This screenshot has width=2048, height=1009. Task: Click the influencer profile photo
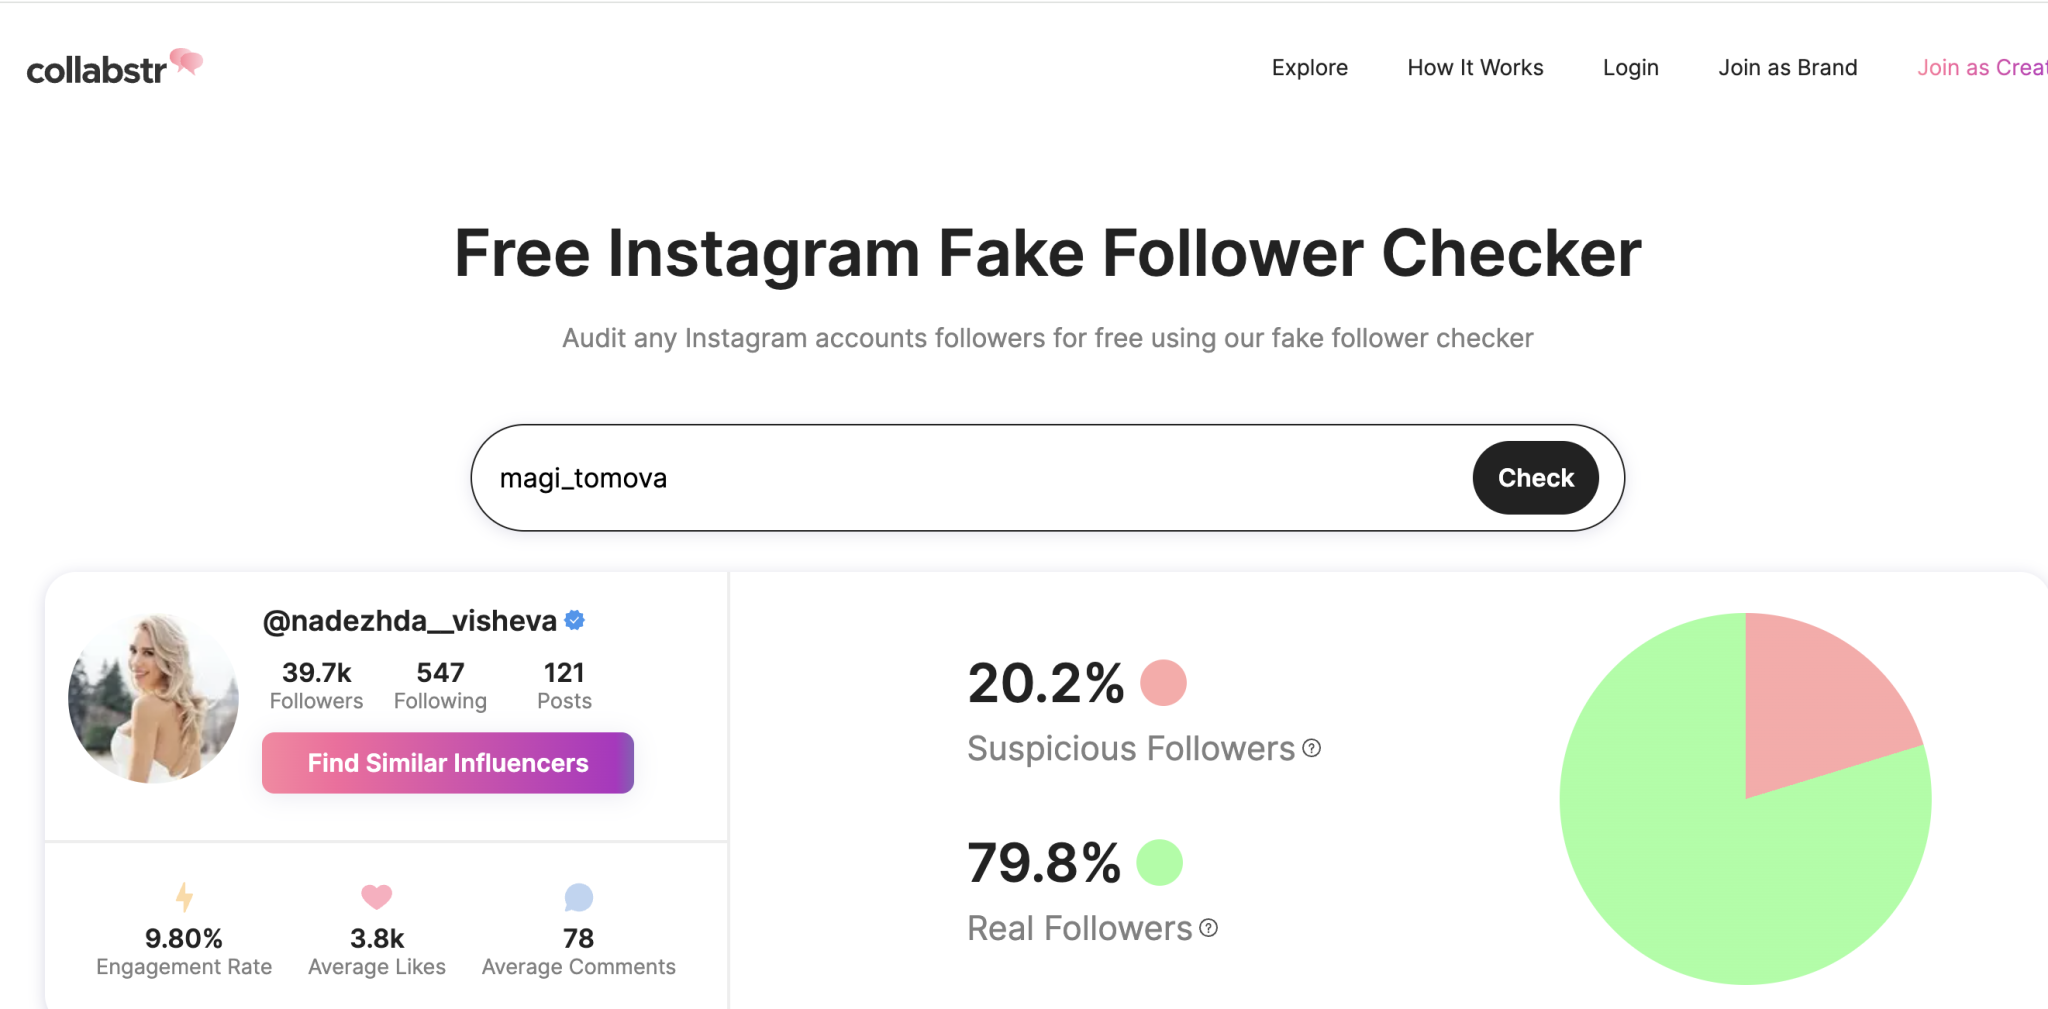[x=153, y=698]
